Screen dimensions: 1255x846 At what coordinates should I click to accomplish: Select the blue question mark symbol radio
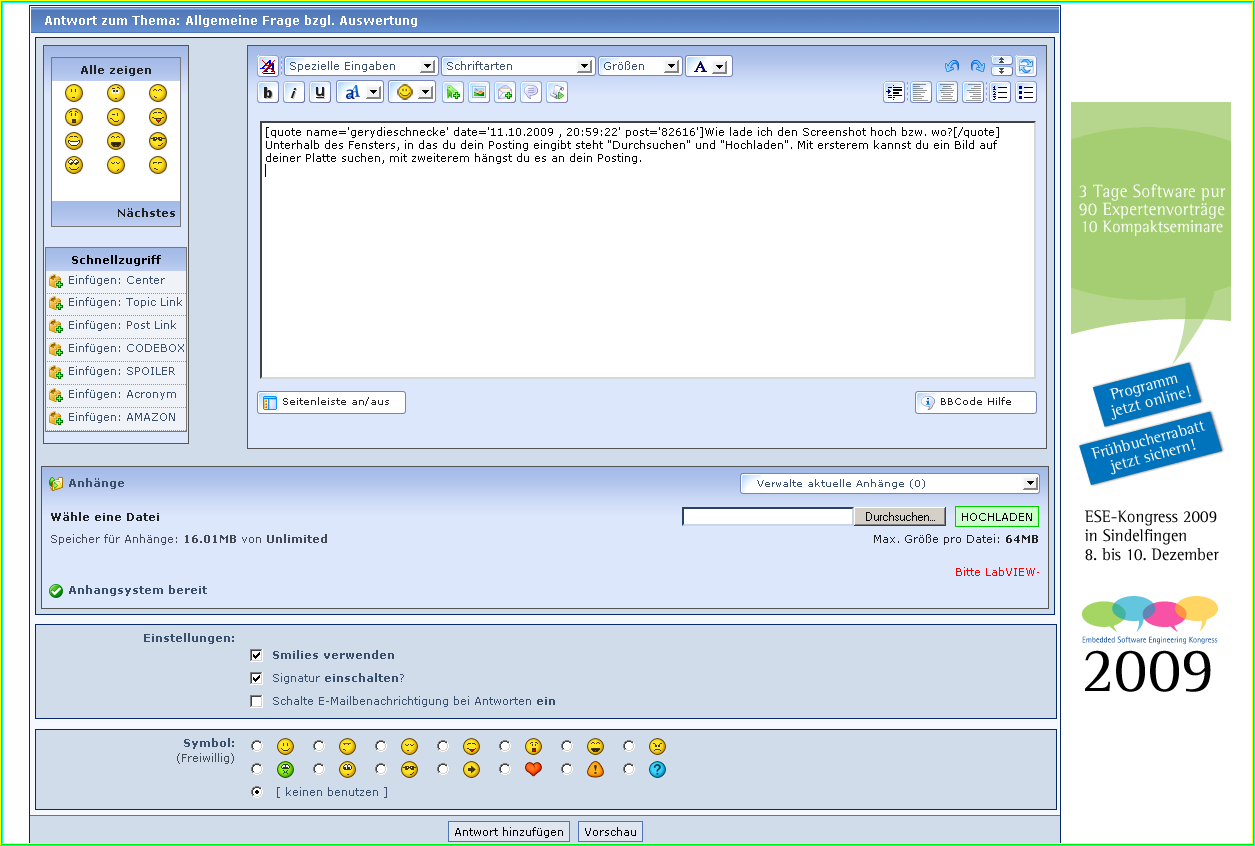(x=630, y=769)
